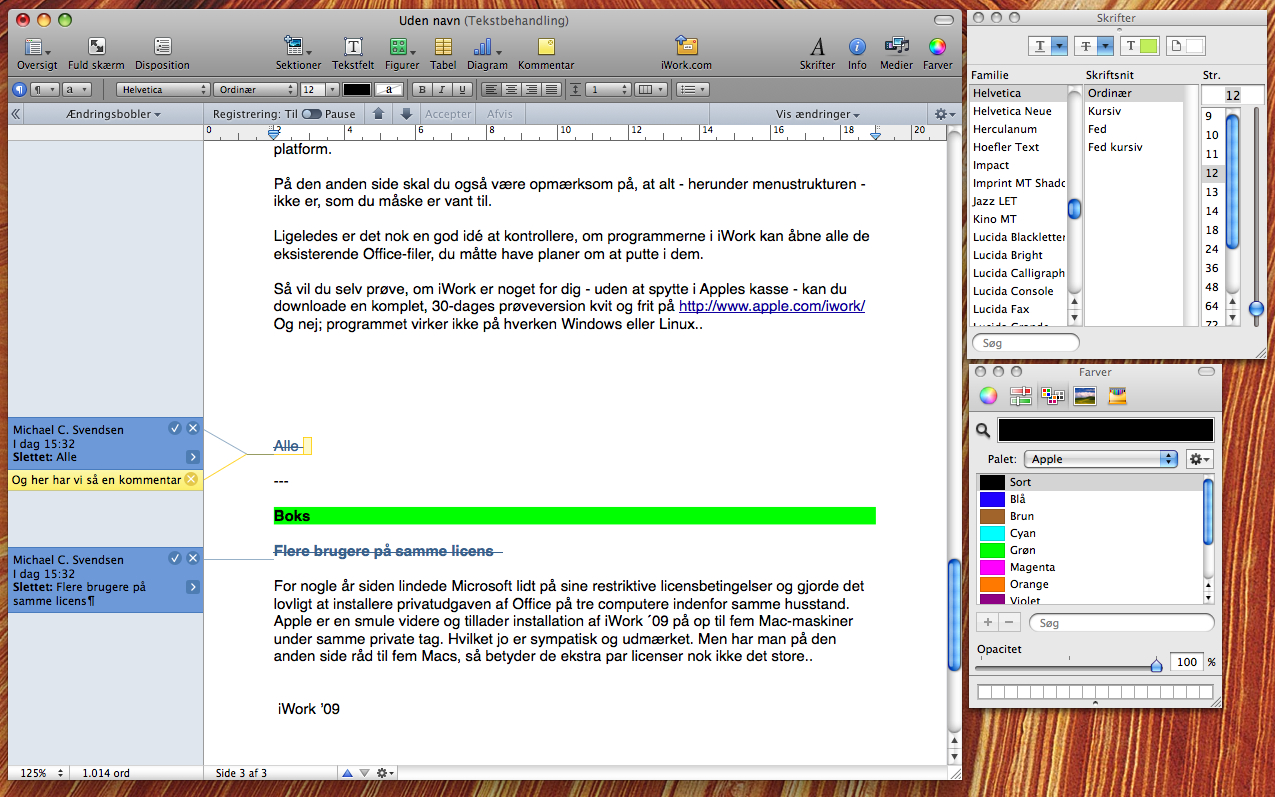Select the crayons tab in Farver
The image size is (1275, 797).
[x=1116, y=396]
